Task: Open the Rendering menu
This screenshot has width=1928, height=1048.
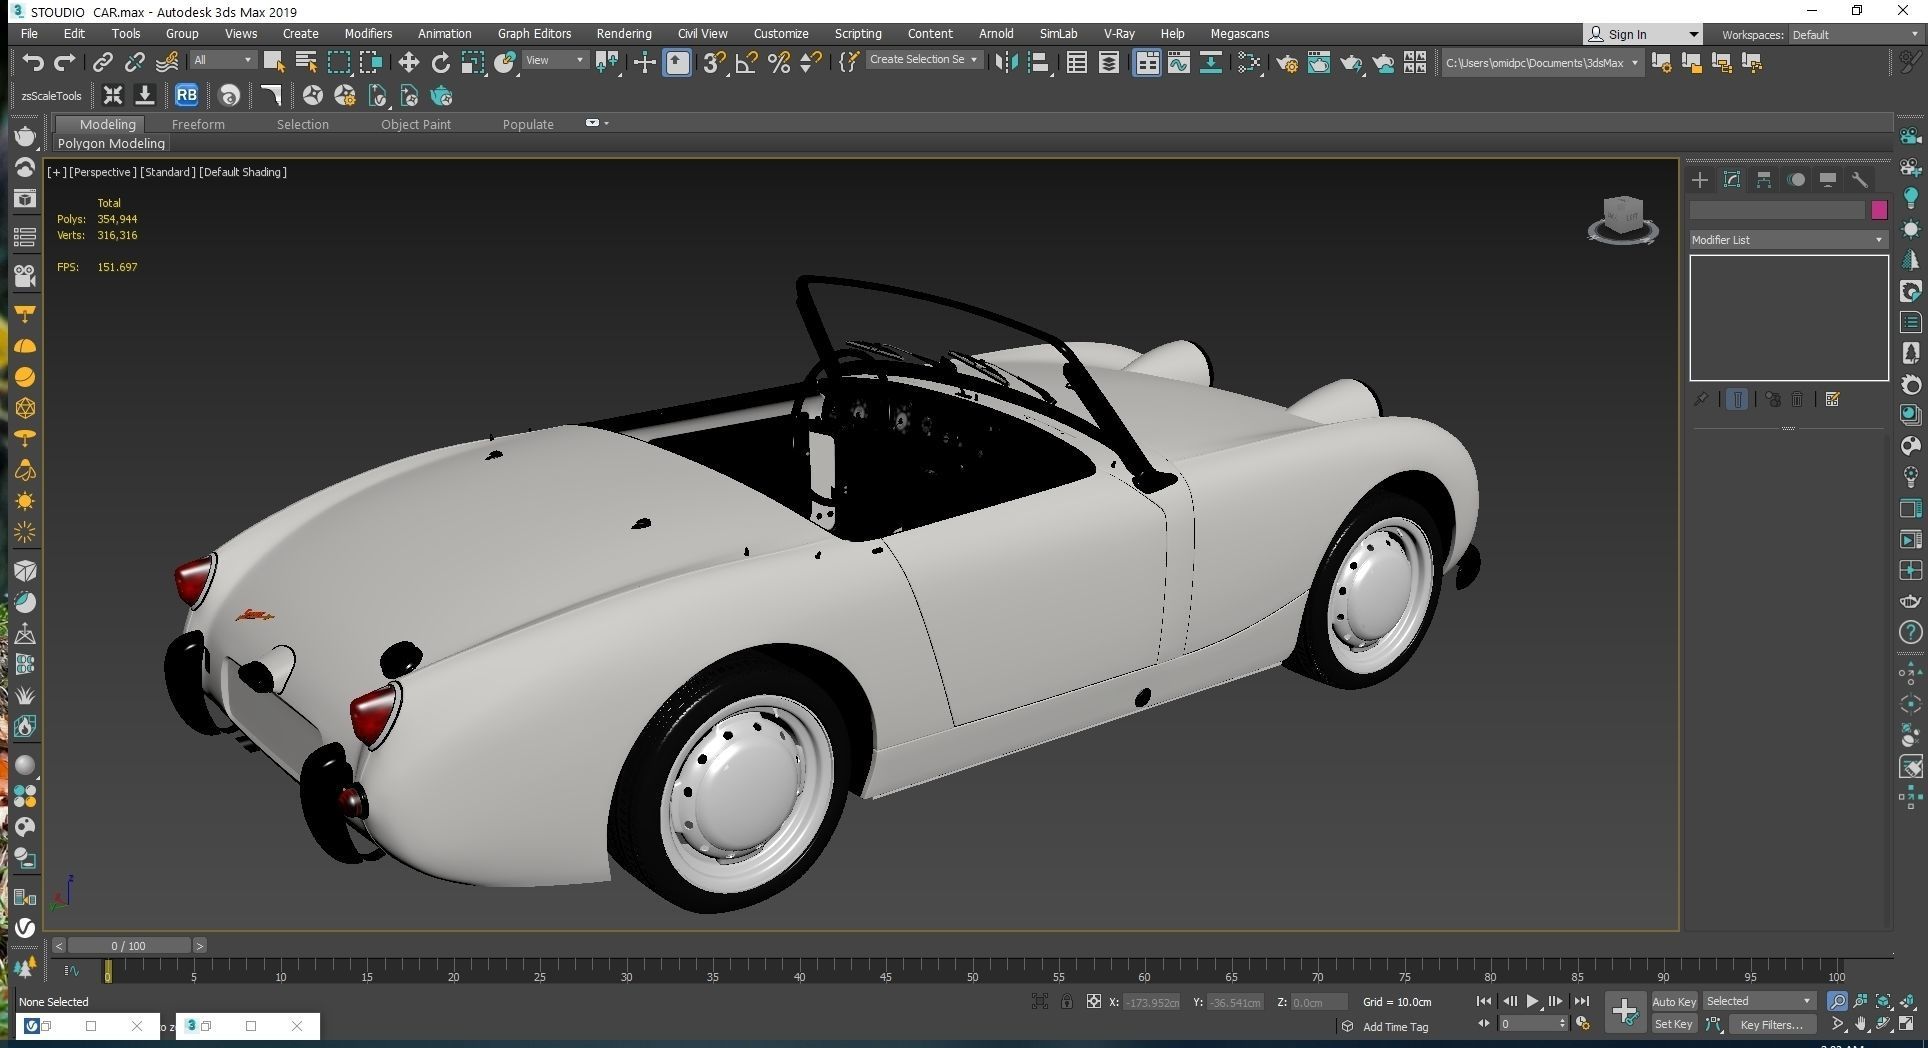Action: (624, 33)
